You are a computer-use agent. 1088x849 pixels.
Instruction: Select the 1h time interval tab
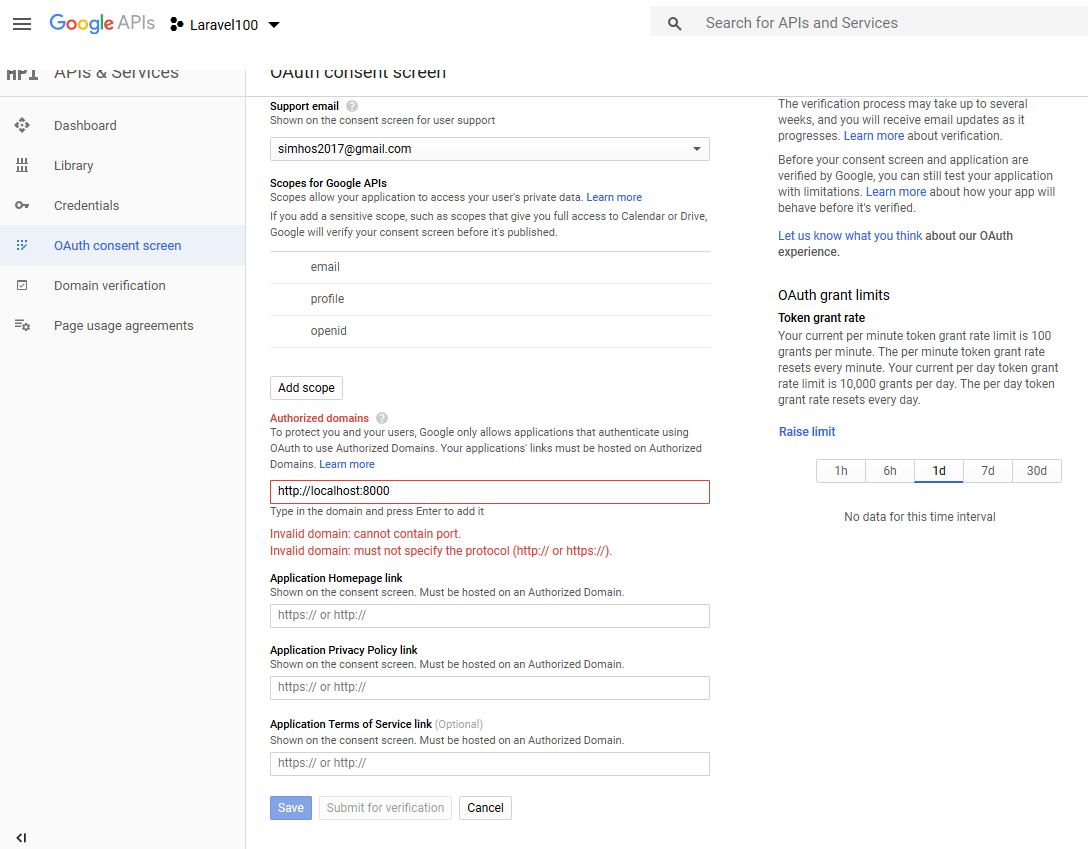(x=841, y=471)
